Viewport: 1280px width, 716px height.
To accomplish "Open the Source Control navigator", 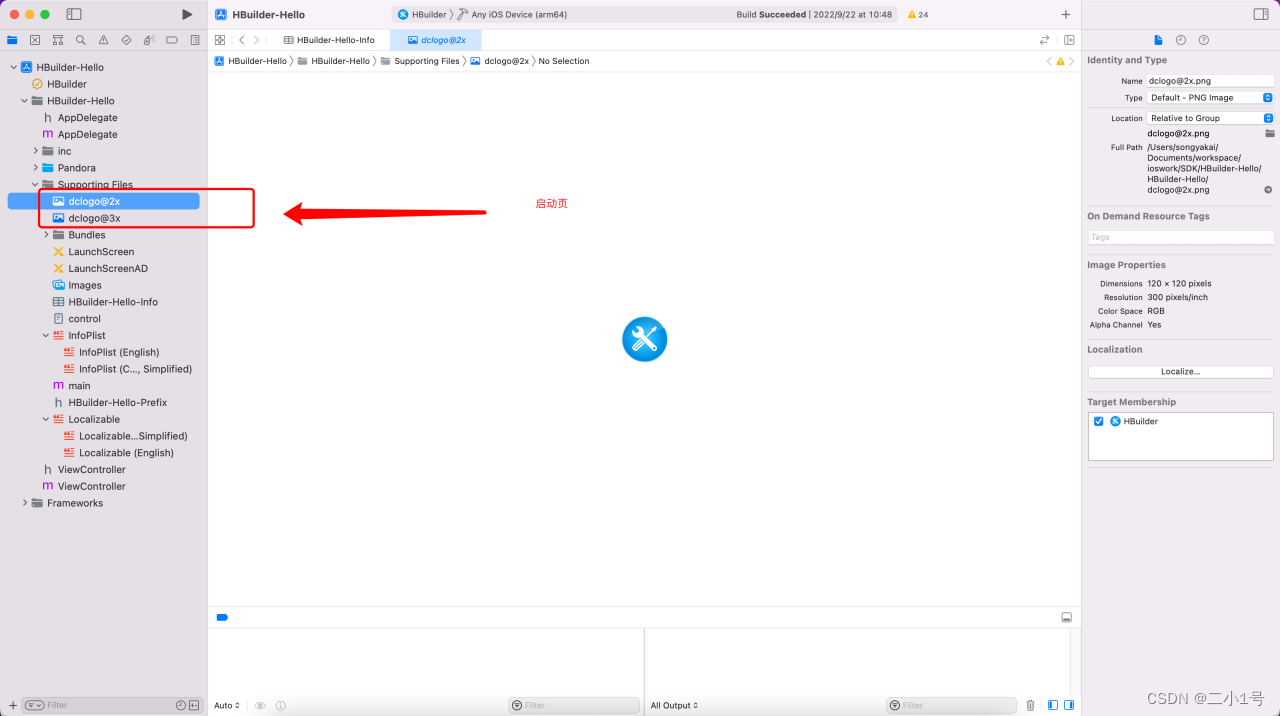I will click(x=35, y=40).
